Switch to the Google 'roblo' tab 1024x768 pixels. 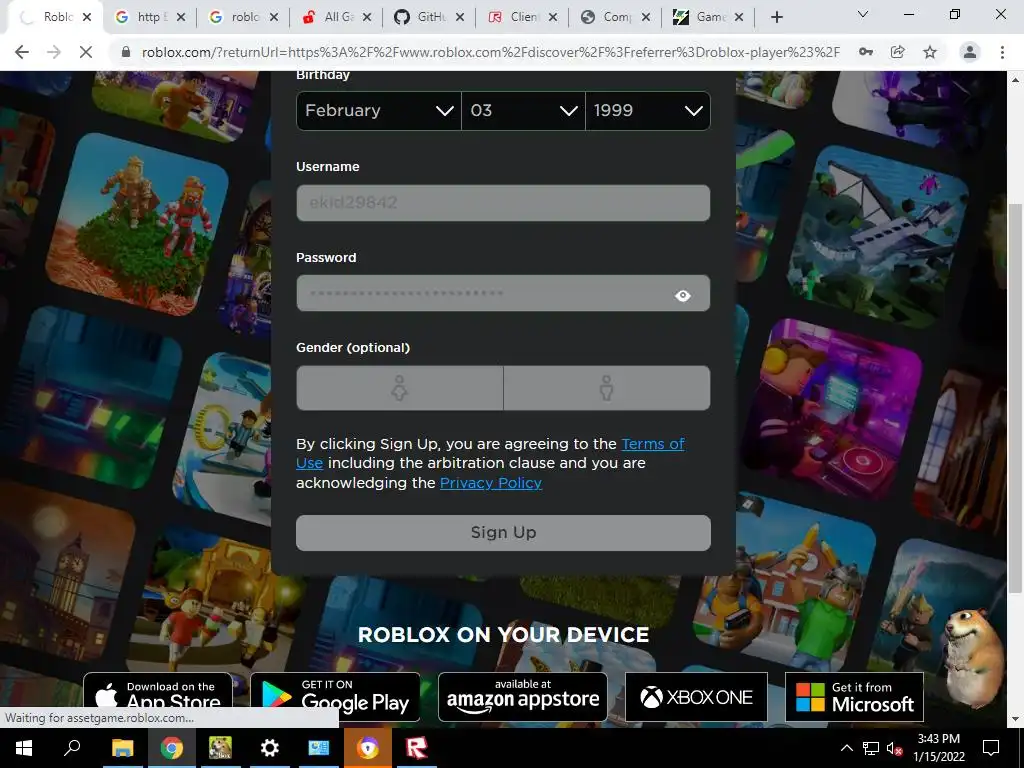coord(243,17)
